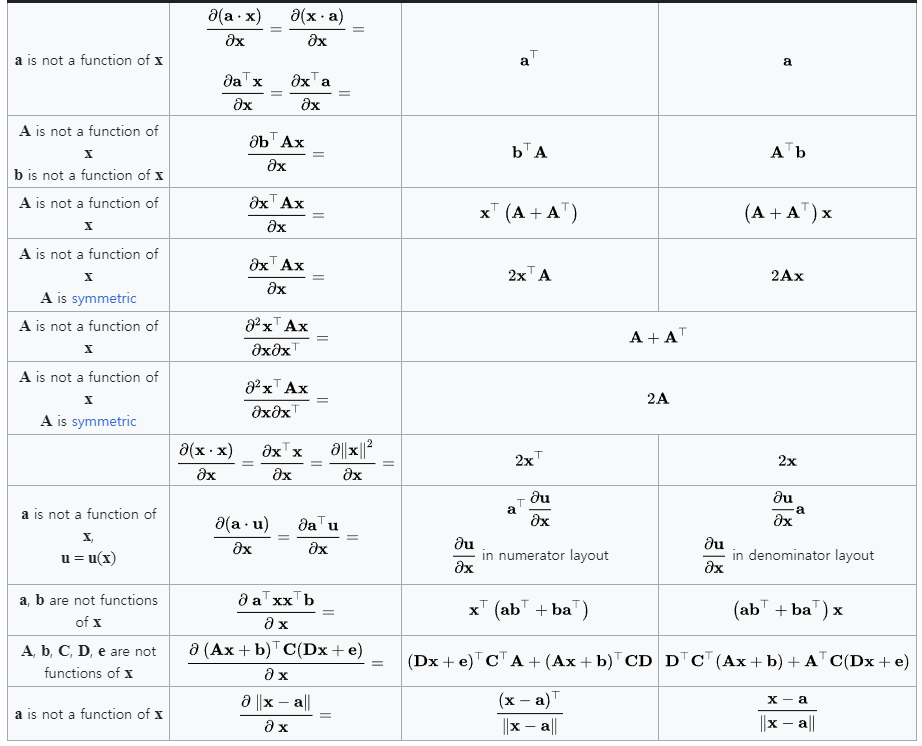Open the symmetric link in the 2A Hessian row
Screen dimensions: 922x746
click(104, 421)
